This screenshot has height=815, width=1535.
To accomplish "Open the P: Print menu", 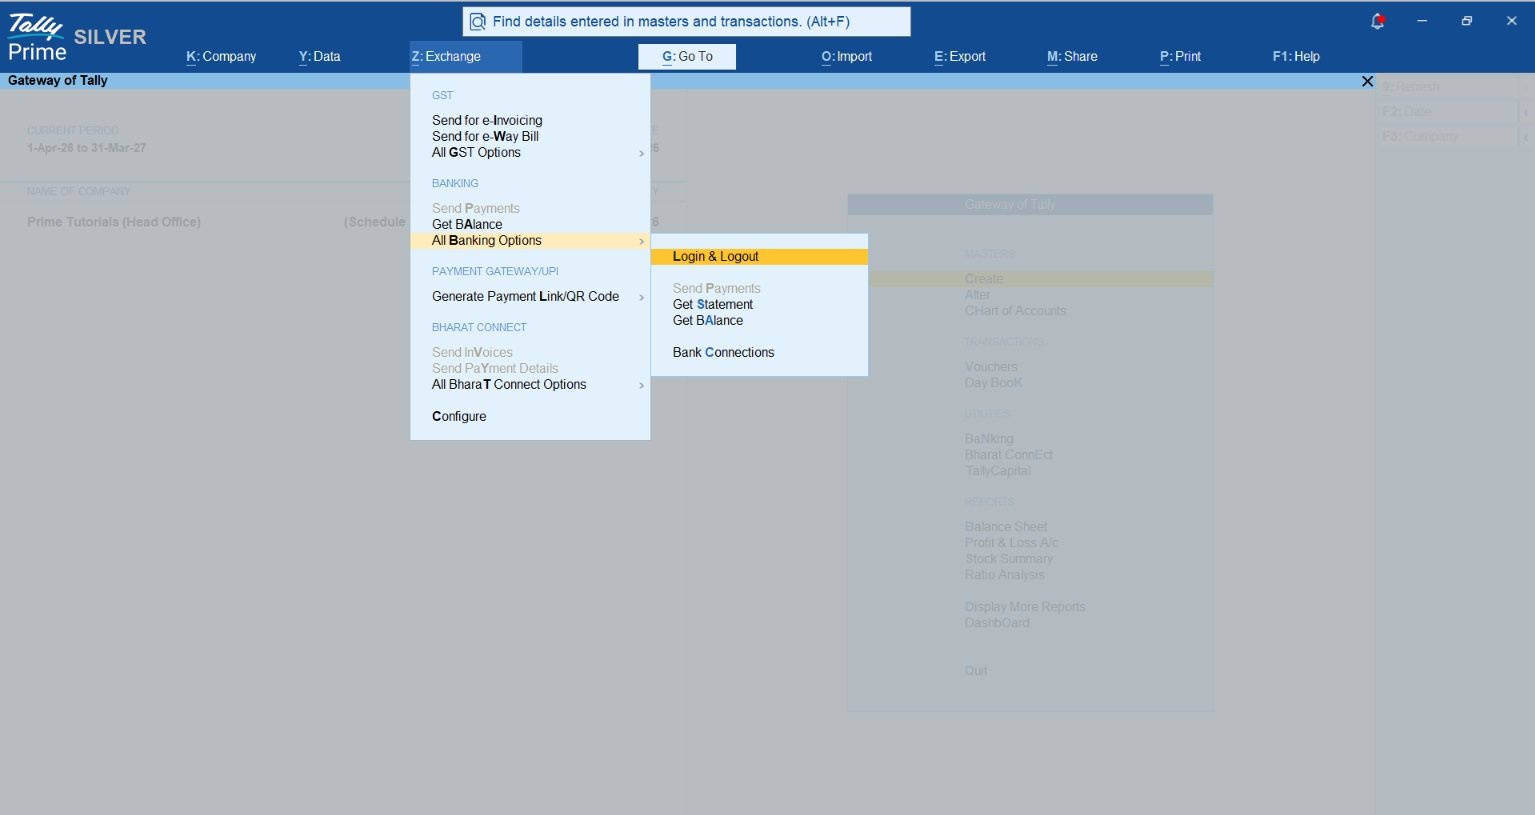I will [1181, 57].
